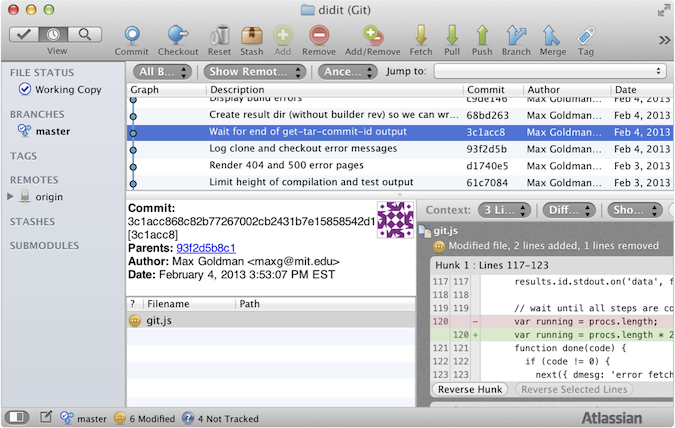Image resolution: width=675 pixels, height=428 pixels.
Task: Pull changes with the Pull icon
Action: coord(452,38)
